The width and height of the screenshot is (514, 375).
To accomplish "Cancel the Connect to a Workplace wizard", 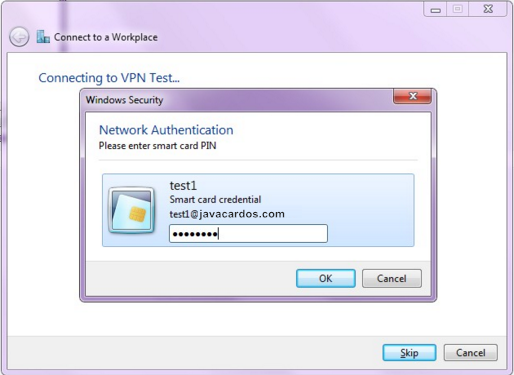I will [x=471, y=353].
